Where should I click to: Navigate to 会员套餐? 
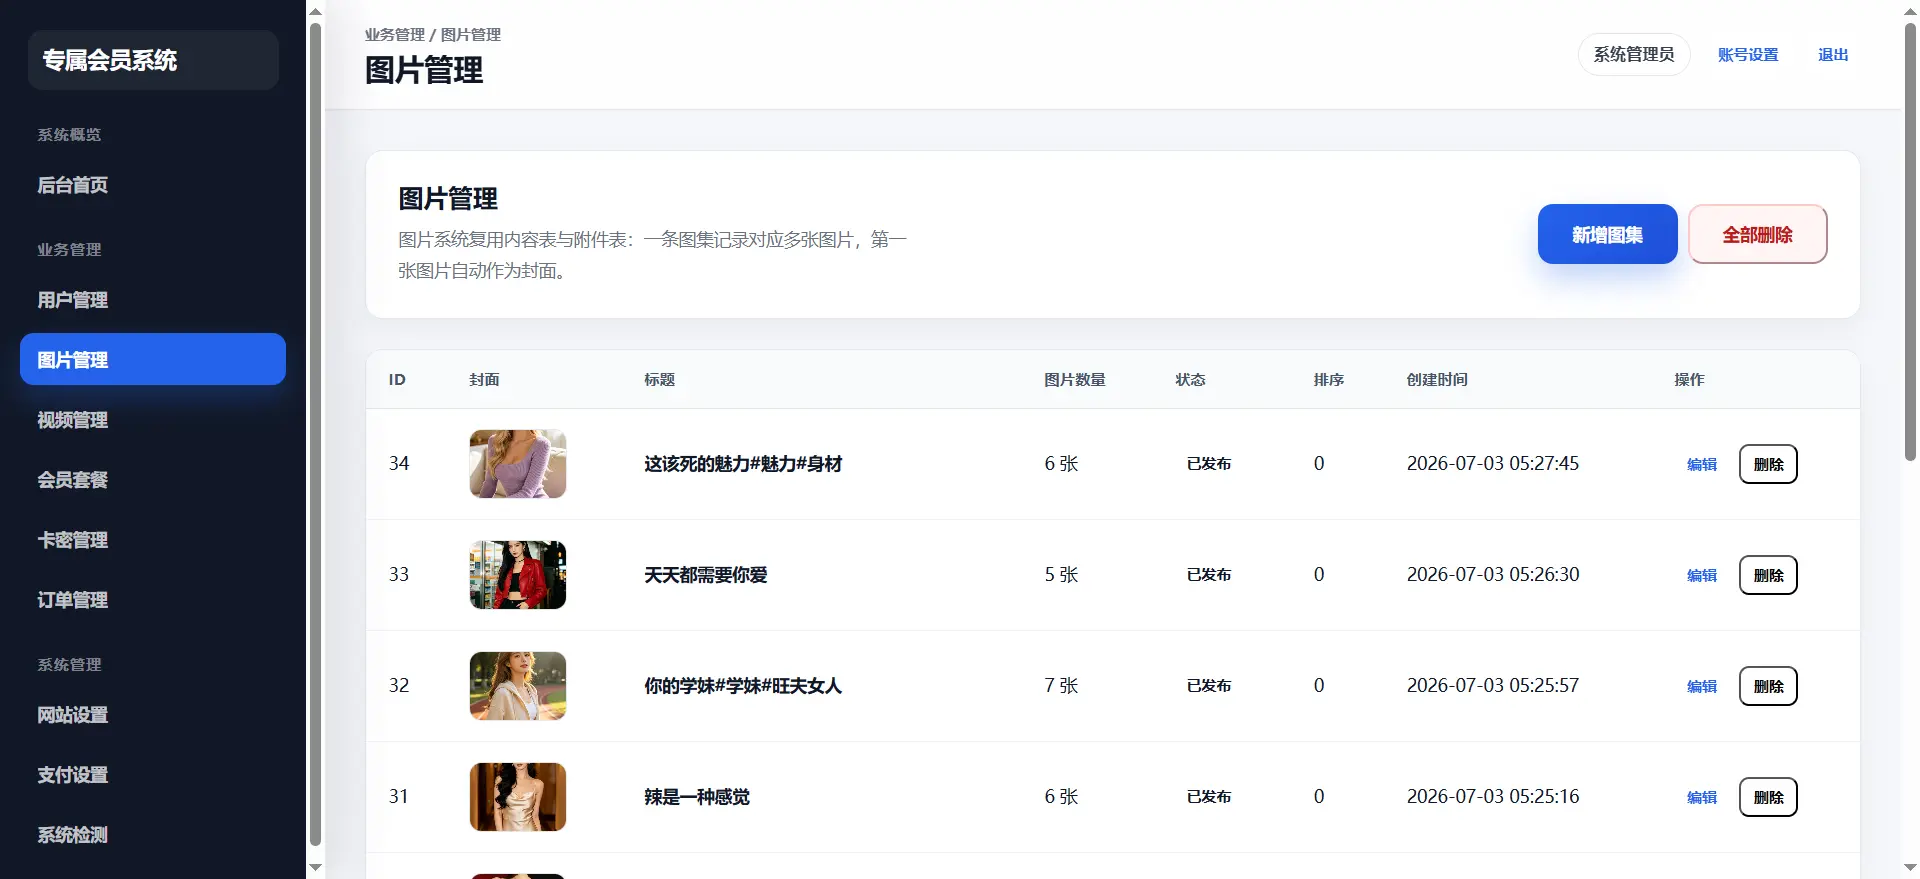[x=153, y=480]
